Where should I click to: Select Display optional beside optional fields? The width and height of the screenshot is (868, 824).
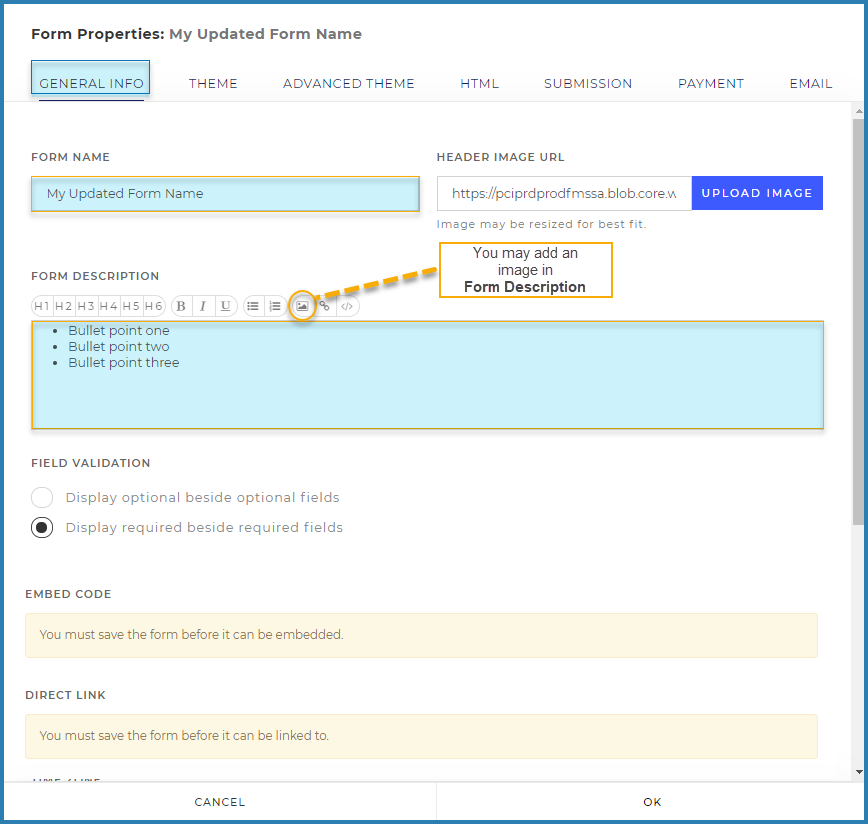click(x=42, y=497)
